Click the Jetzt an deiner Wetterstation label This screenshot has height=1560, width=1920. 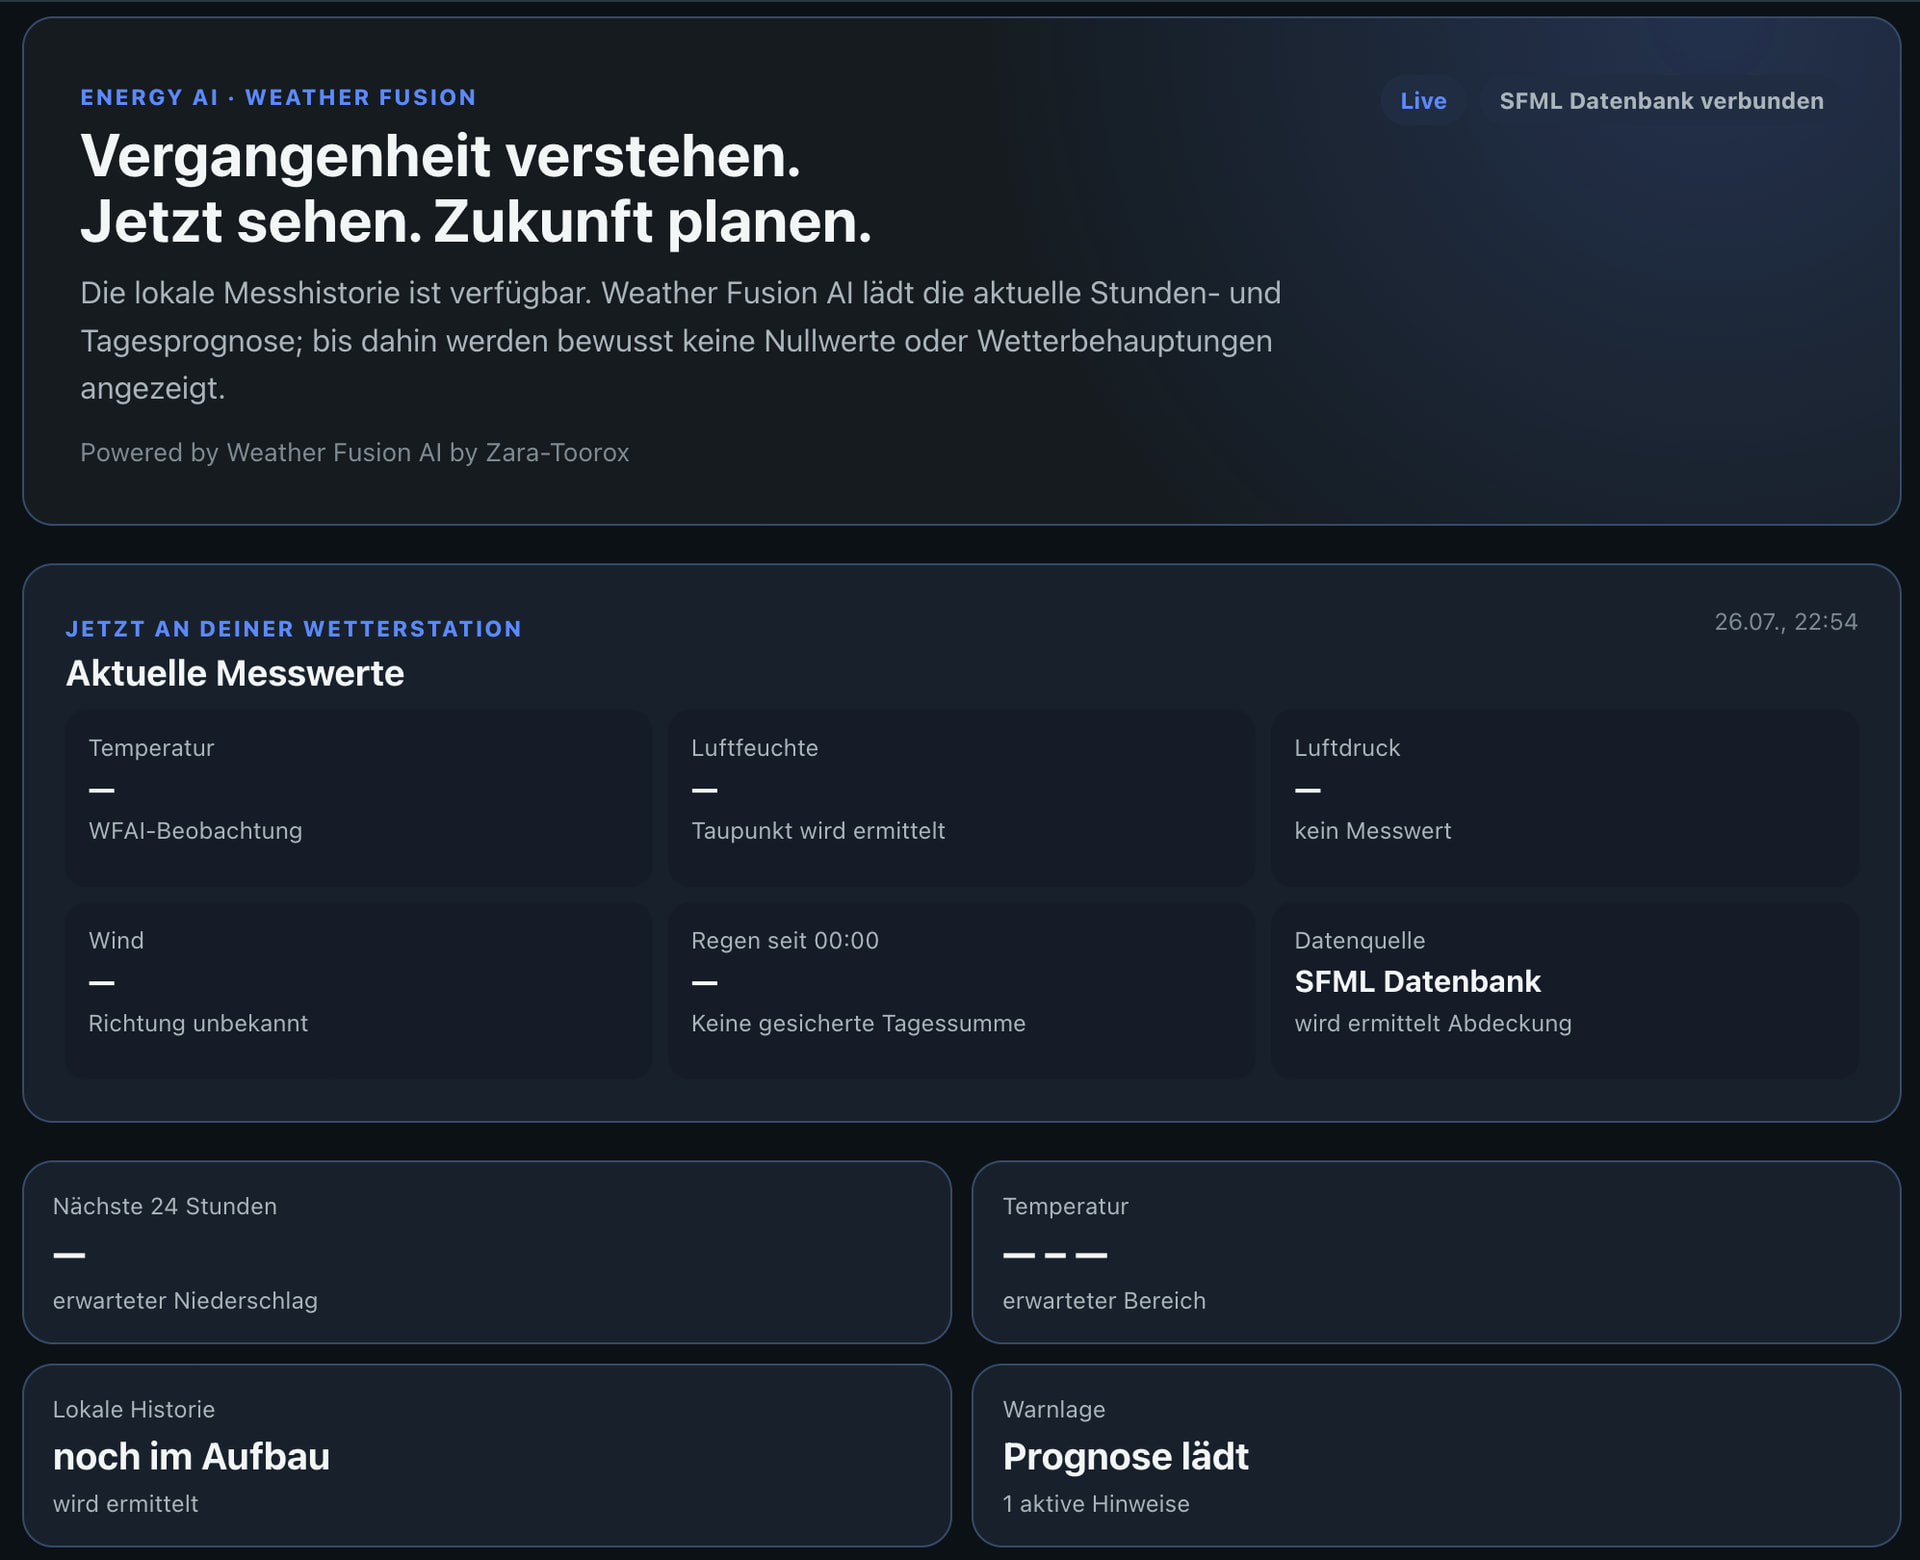click(x=294, y=629)
